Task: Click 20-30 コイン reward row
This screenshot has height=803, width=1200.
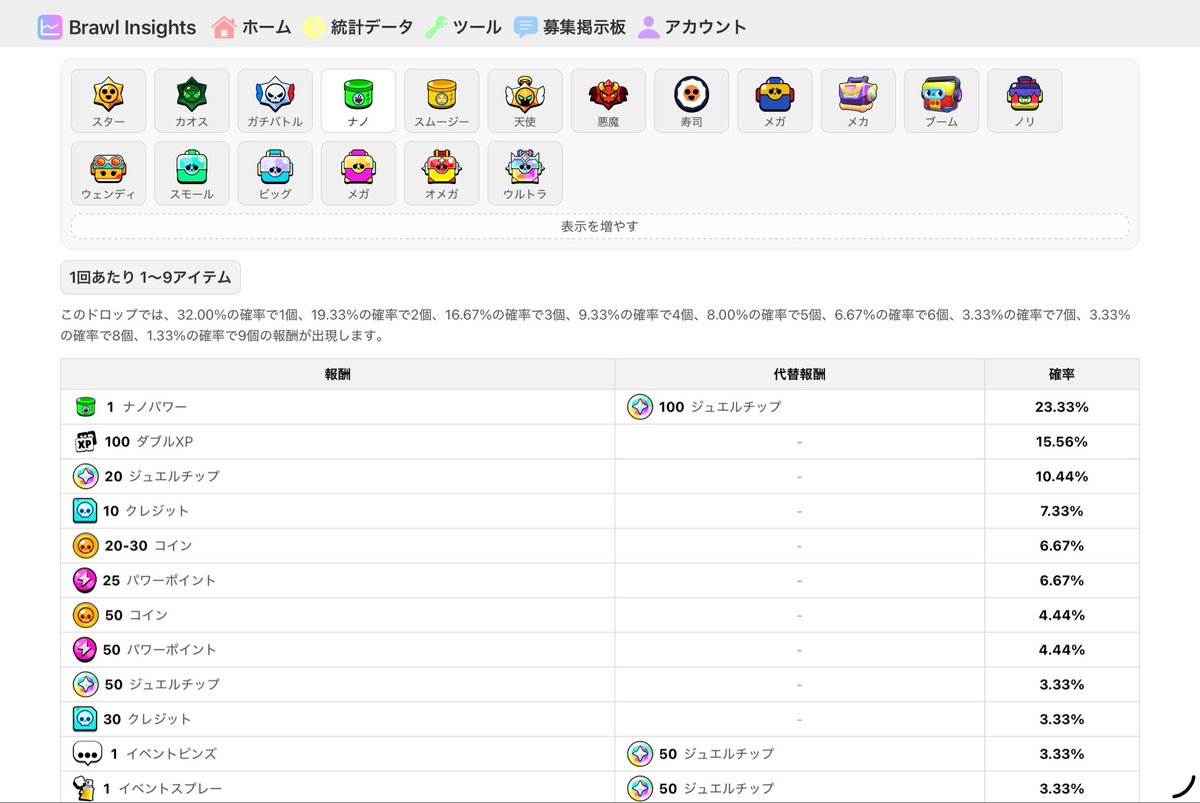Action: [x=600, y=545]
